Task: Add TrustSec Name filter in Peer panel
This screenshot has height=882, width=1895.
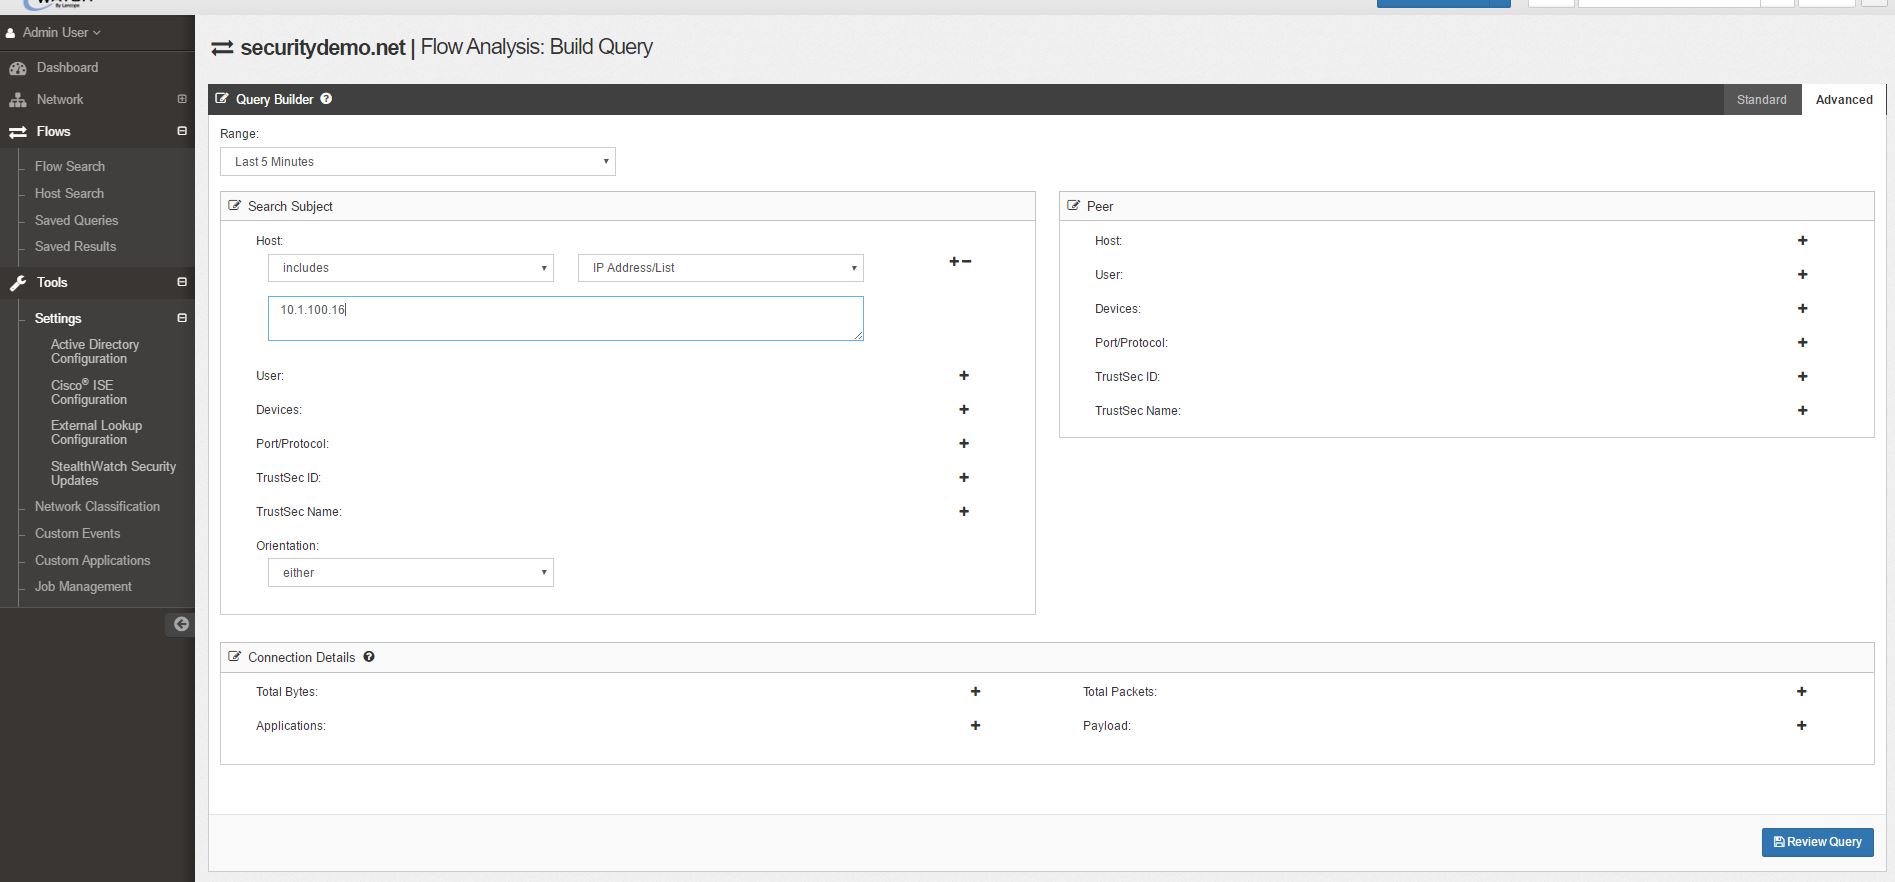Action: pos(1802,411)
